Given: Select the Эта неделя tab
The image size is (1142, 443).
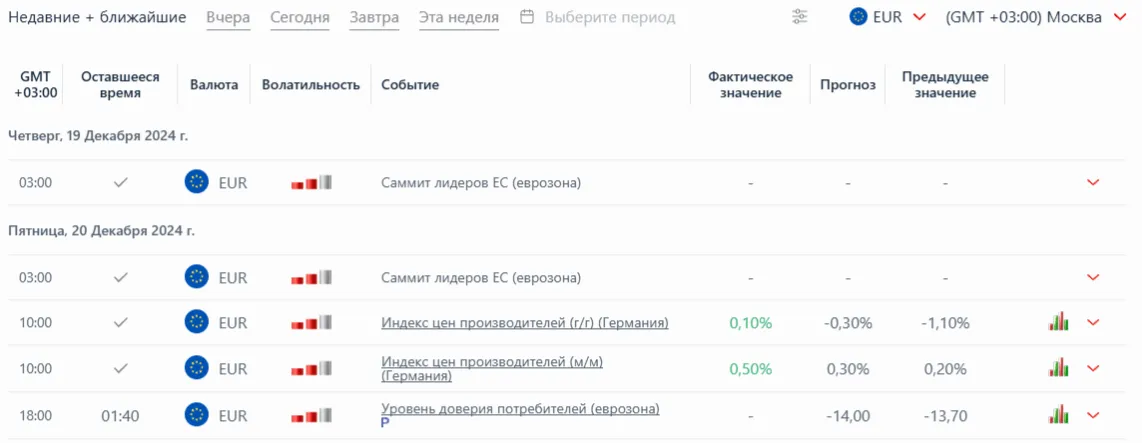Looking at the screenshot, I should pyautogui.click(x=458, y=18).
